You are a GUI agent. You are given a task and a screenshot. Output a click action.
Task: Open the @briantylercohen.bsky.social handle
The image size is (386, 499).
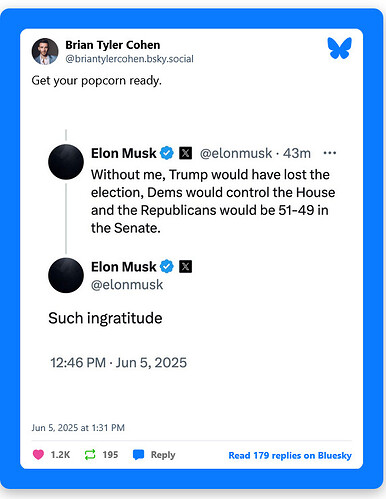(129, 59)
